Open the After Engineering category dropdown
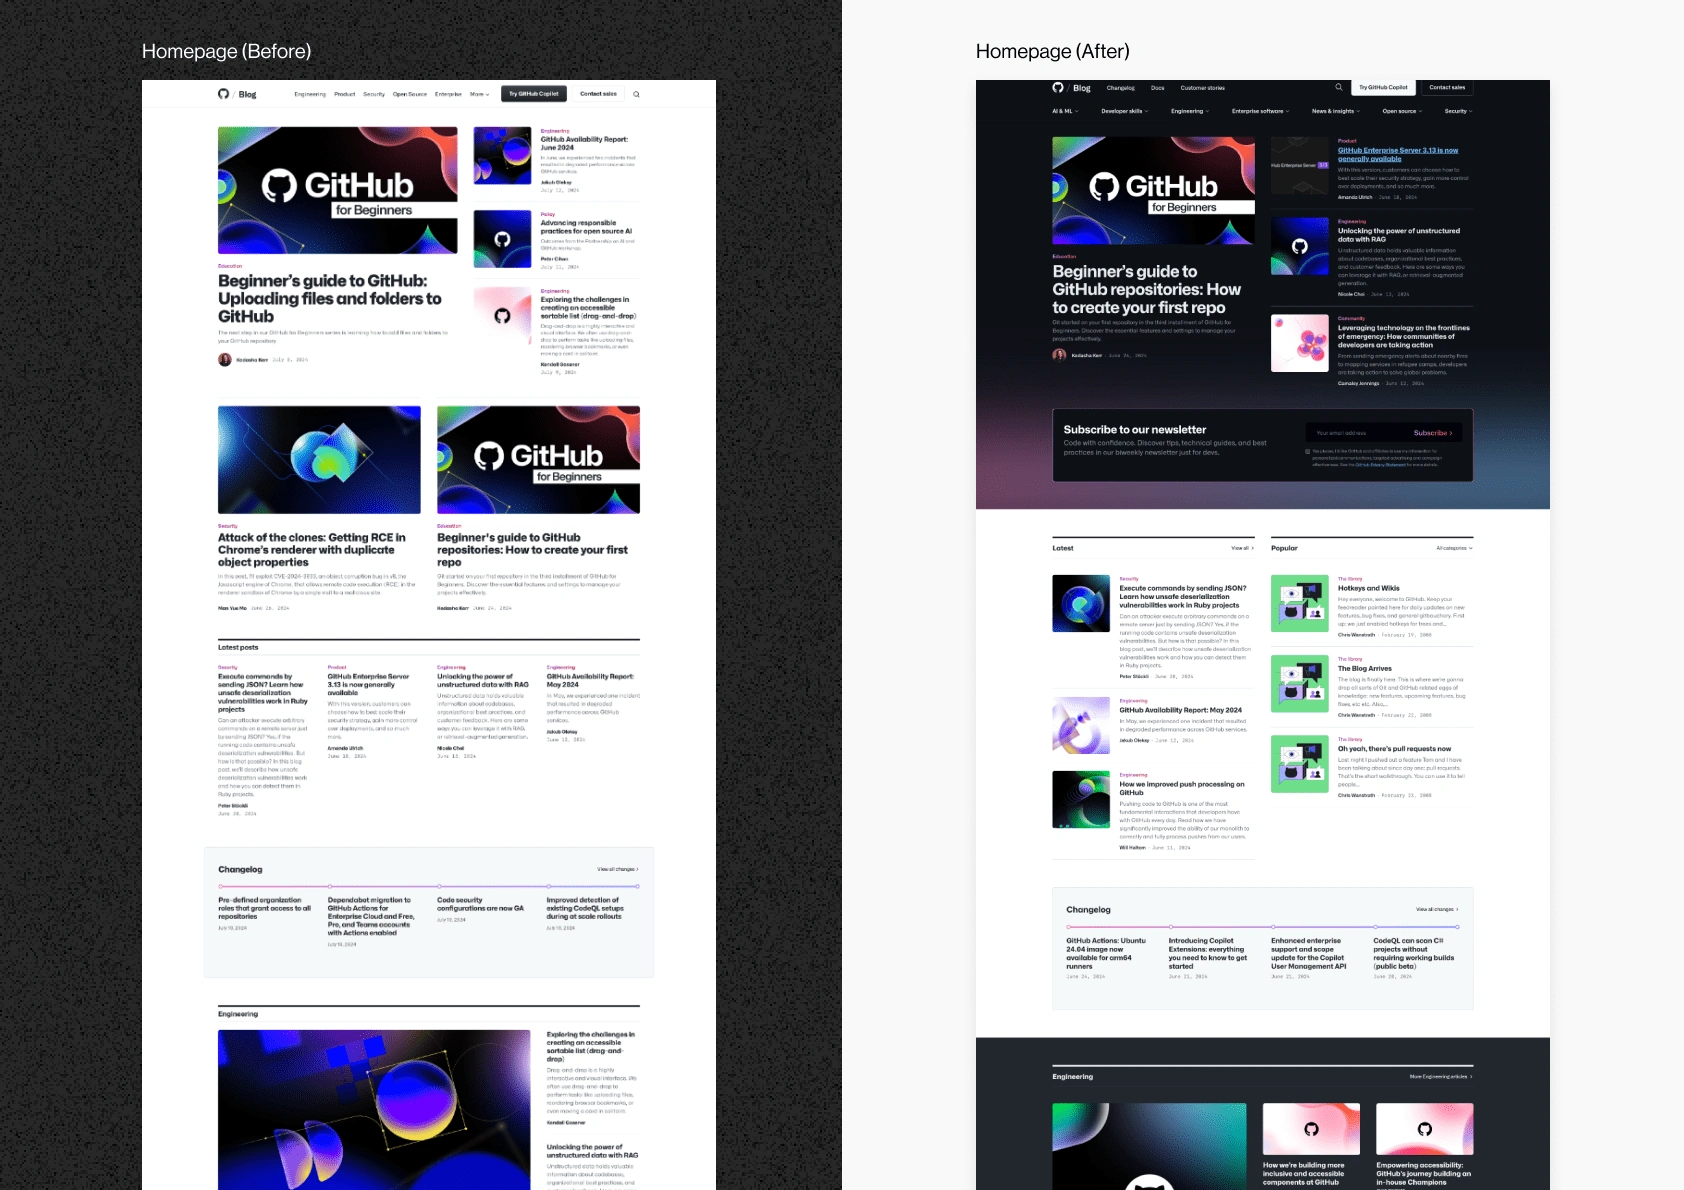 [x=1190, y=111]
